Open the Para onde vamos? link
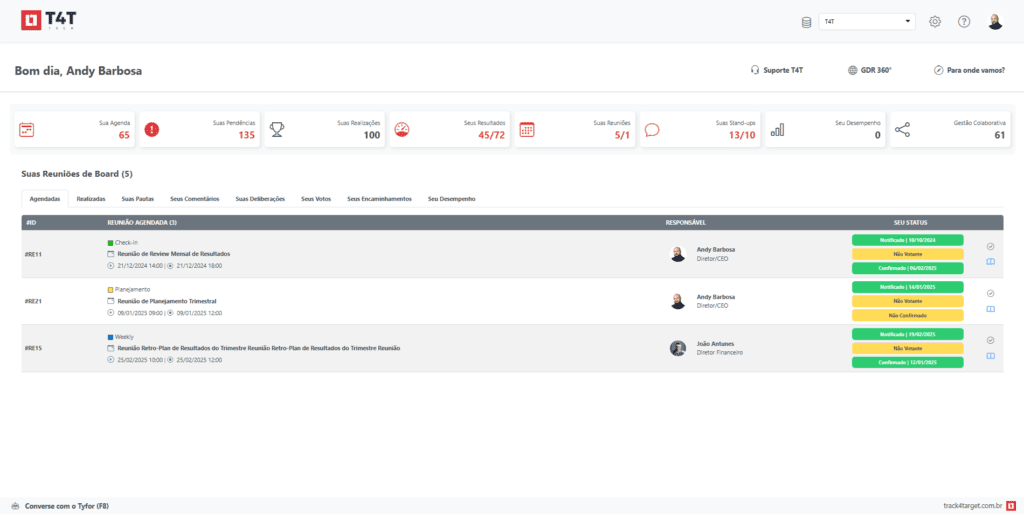1024x514 pixels. pos(969,70)
